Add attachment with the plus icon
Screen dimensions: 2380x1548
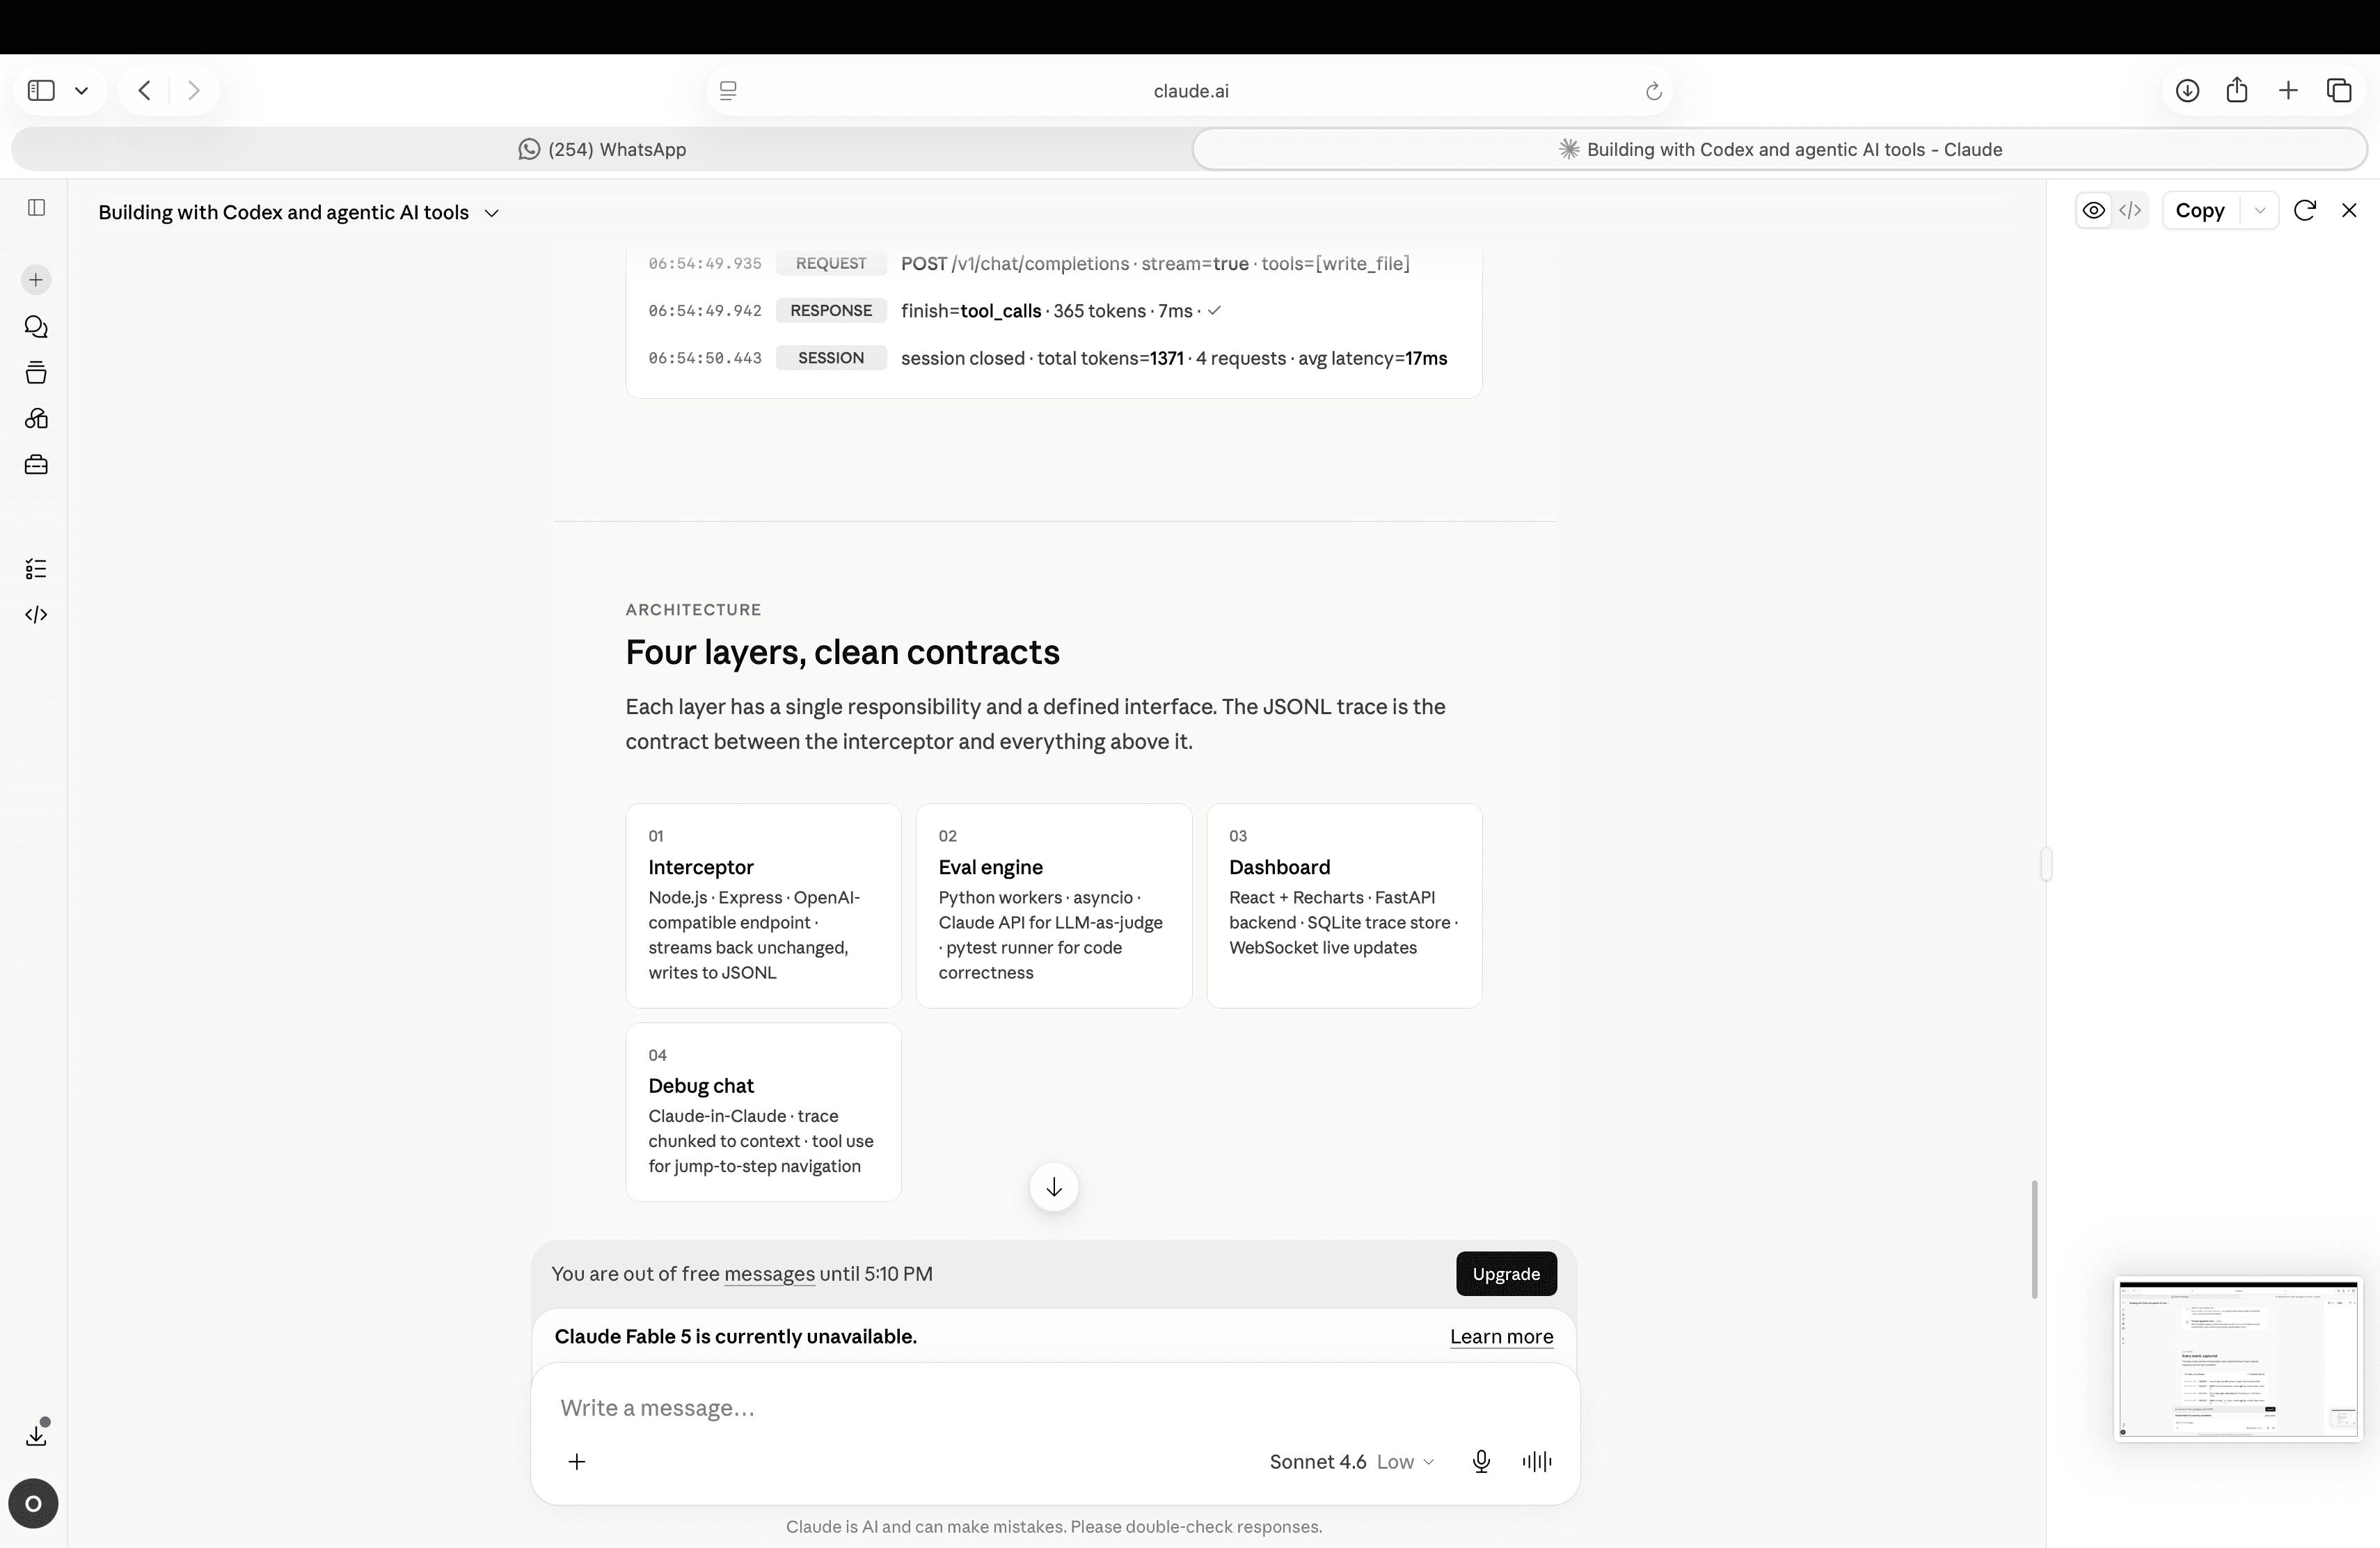[x=577, y=1462]
